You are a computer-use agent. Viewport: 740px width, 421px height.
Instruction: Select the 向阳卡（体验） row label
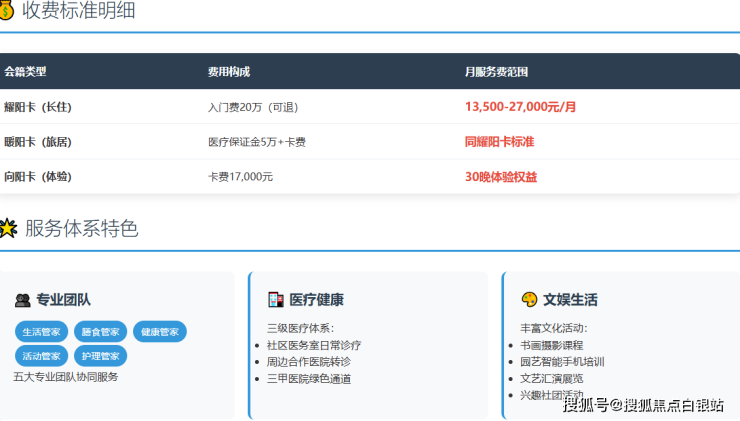click(38, 177)
